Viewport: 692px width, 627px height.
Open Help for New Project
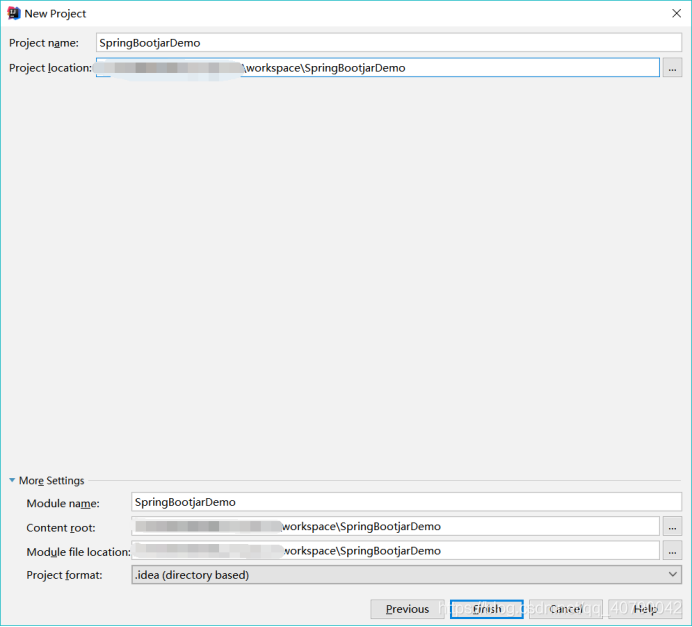(645, 609)
